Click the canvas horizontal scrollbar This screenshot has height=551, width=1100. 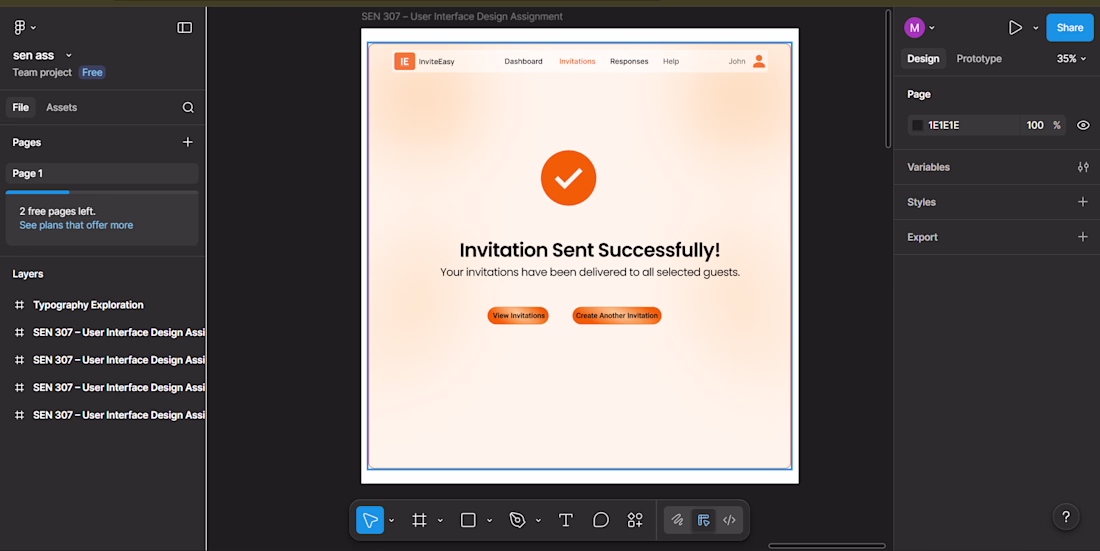tap(827, 545)
